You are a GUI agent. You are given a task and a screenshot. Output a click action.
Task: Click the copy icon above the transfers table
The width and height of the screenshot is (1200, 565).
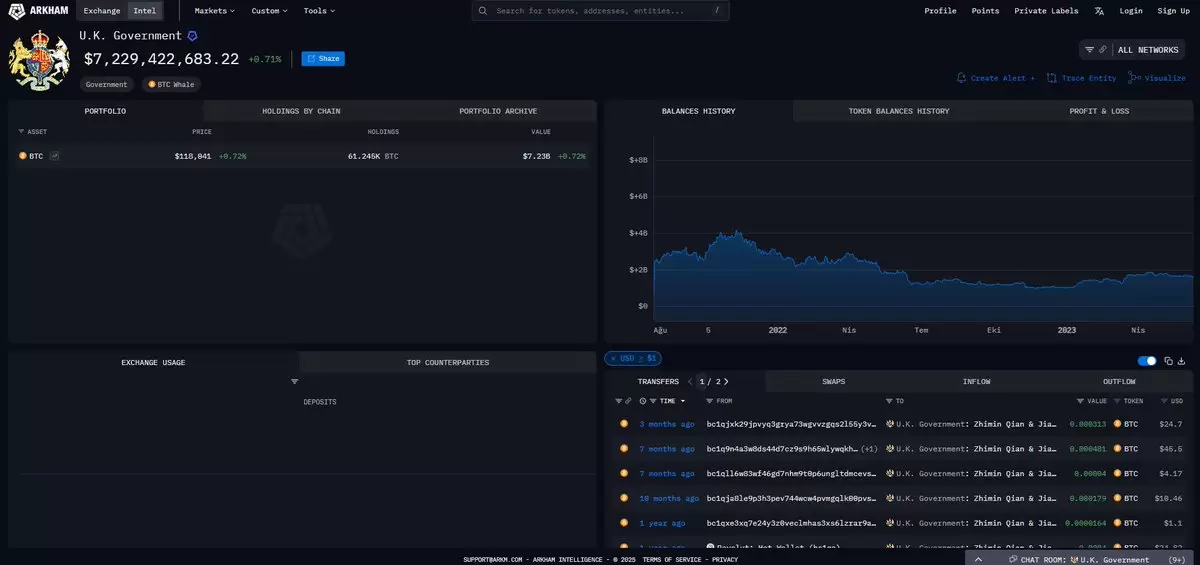(1168, 361)
